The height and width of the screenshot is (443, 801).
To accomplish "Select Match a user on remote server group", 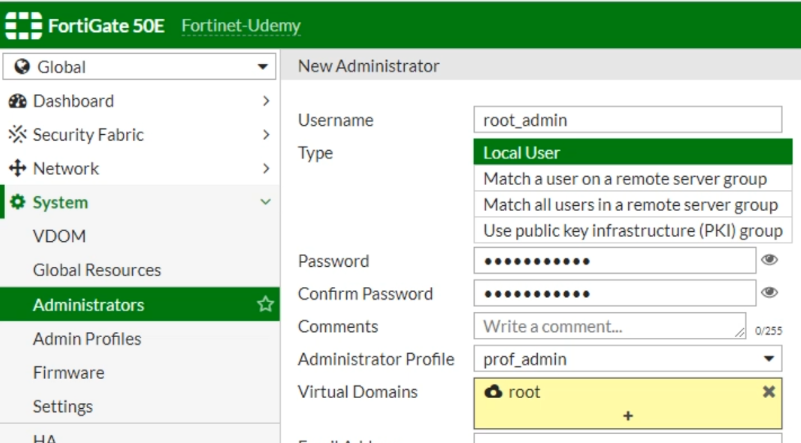I will coord(632,178).
